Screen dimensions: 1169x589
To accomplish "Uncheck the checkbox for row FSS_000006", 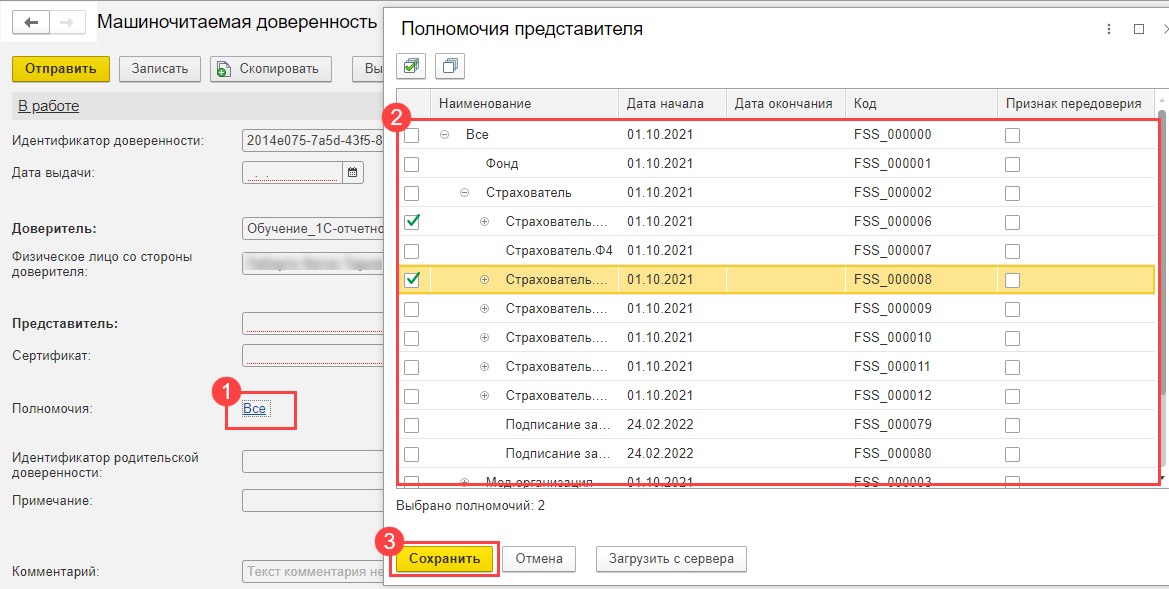I will 412,221.
